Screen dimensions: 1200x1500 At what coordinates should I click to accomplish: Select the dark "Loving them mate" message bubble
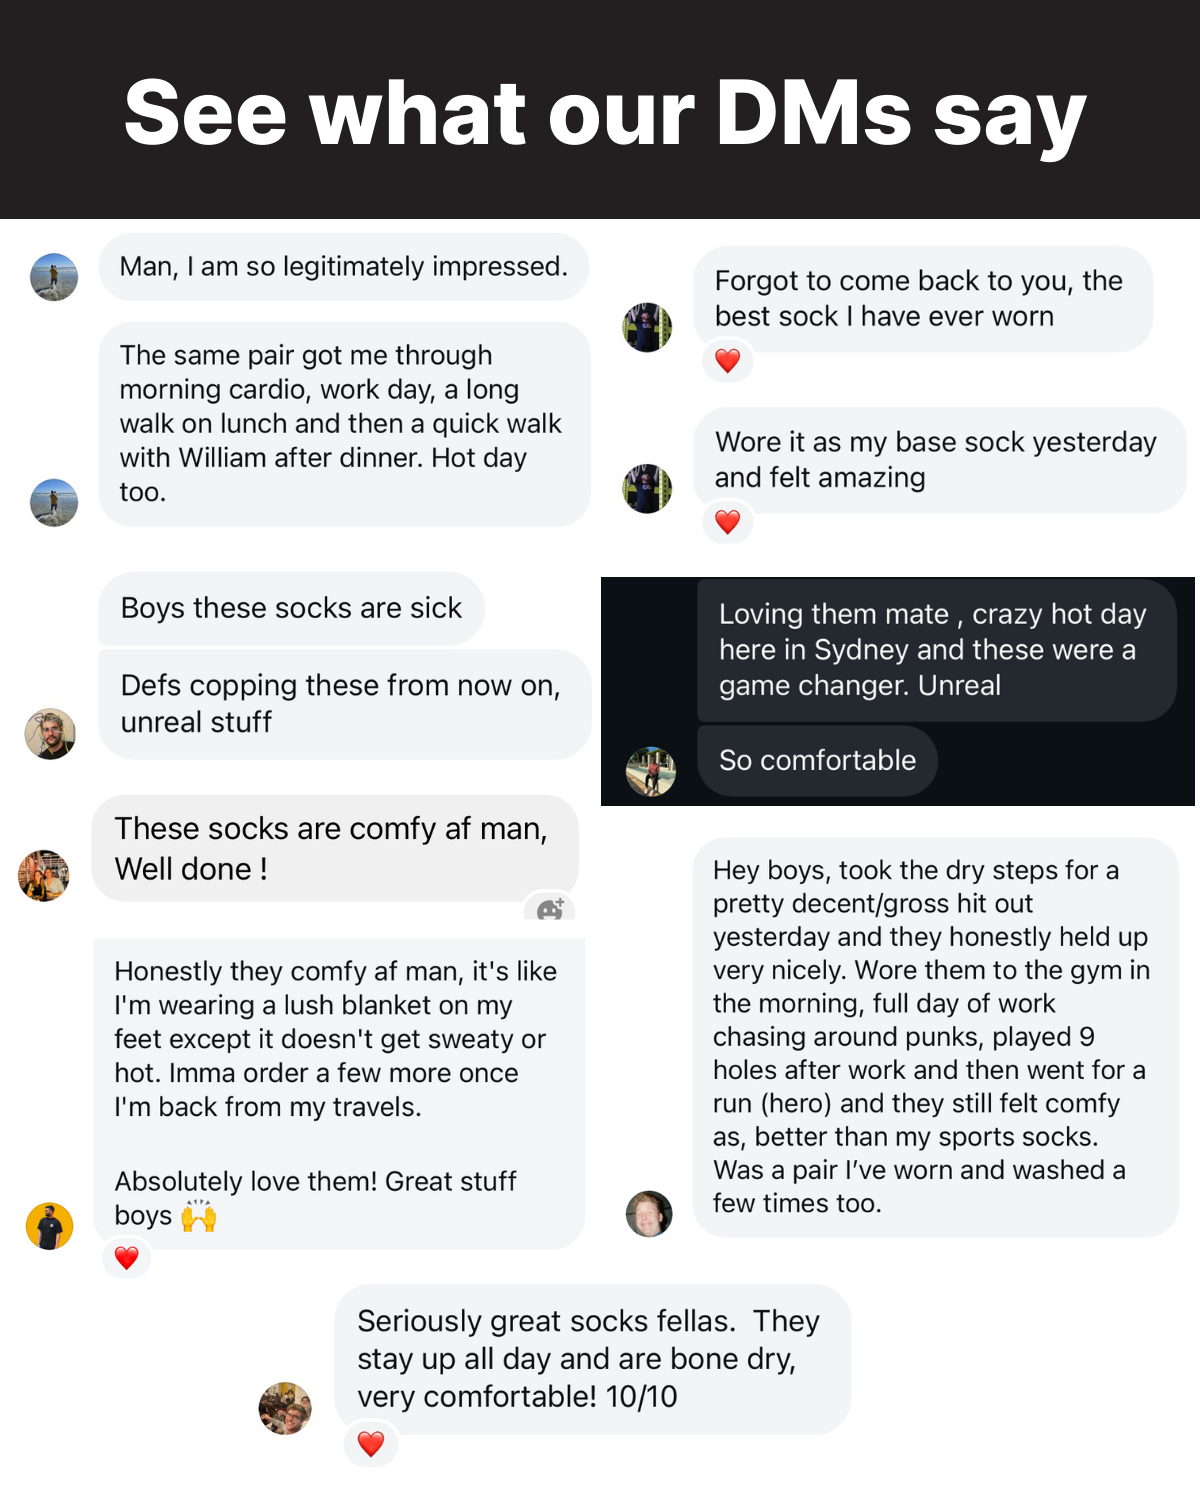(x=934, y=650)
